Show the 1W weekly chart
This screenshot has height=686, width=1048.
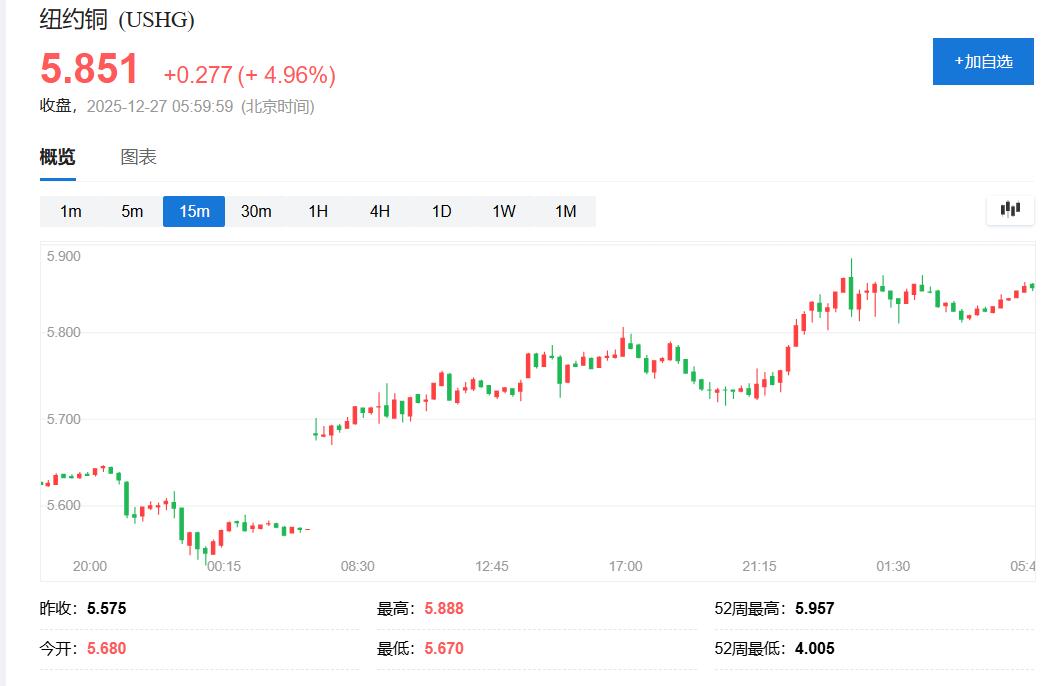(504, 211)
